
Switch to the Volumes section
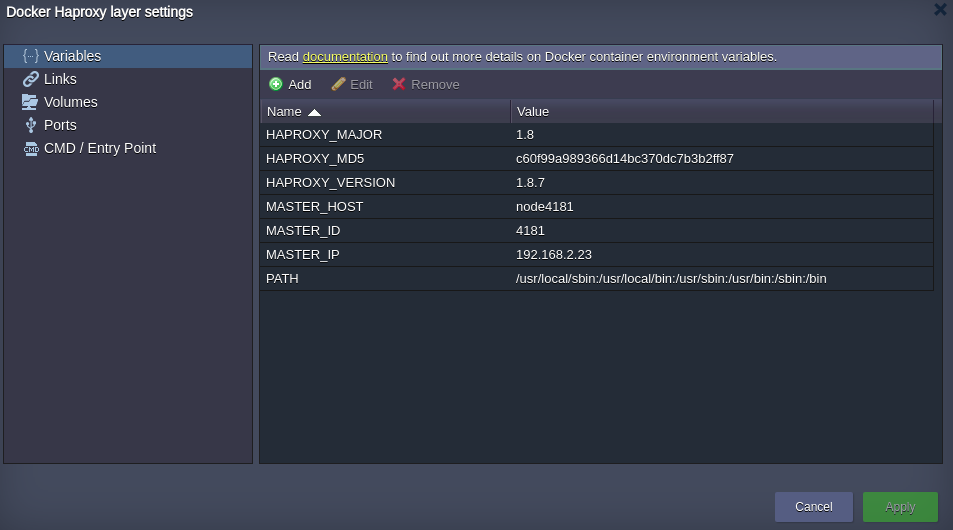point(128,102)
